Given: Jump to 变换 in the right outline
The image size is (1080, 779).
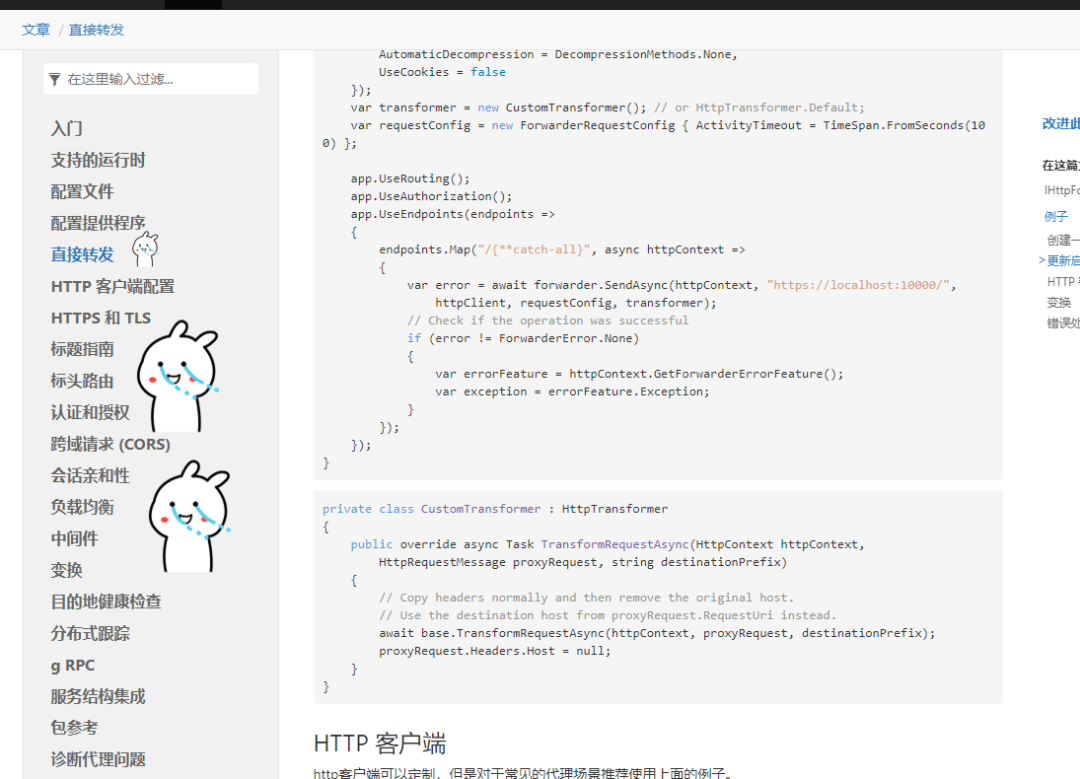Looking at the screenshot, I should (1059, 302).
